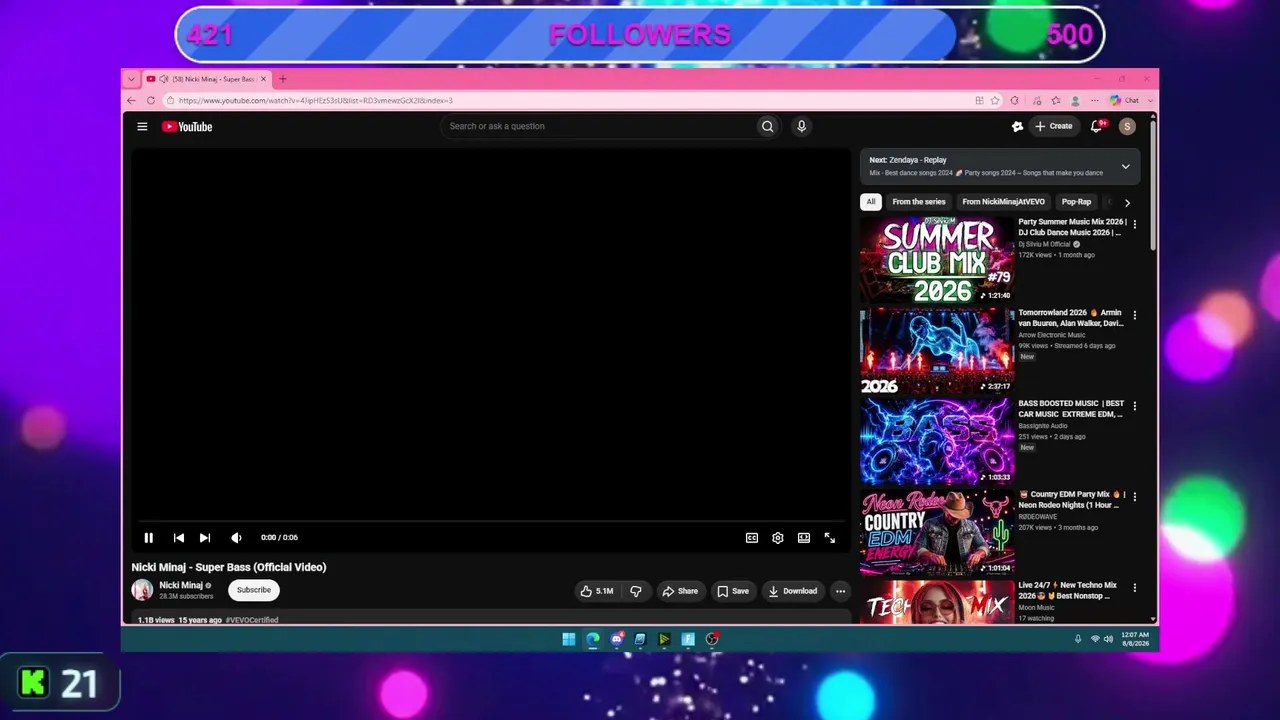Screen dimensions: 1280x720
Task: Open Discord from the taskbar
Action: (617, 639)
